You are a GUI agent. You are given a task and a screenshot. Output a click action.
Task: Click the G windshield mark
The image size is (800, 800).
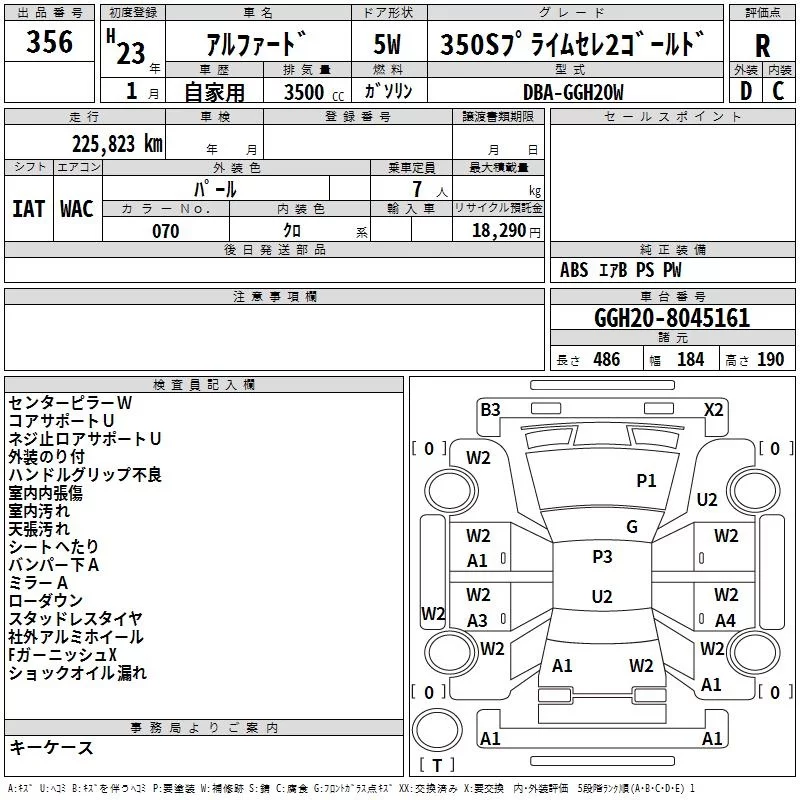(x=632, y=527)
